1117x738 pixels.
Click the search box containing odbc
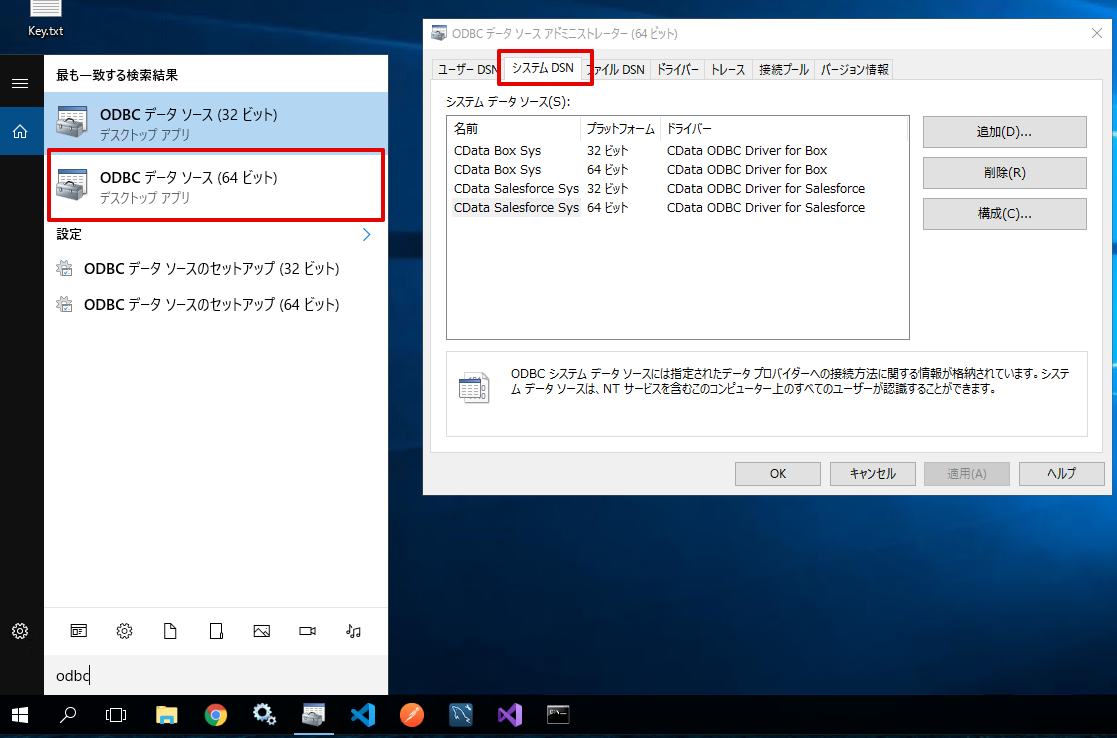pos(216,675)
